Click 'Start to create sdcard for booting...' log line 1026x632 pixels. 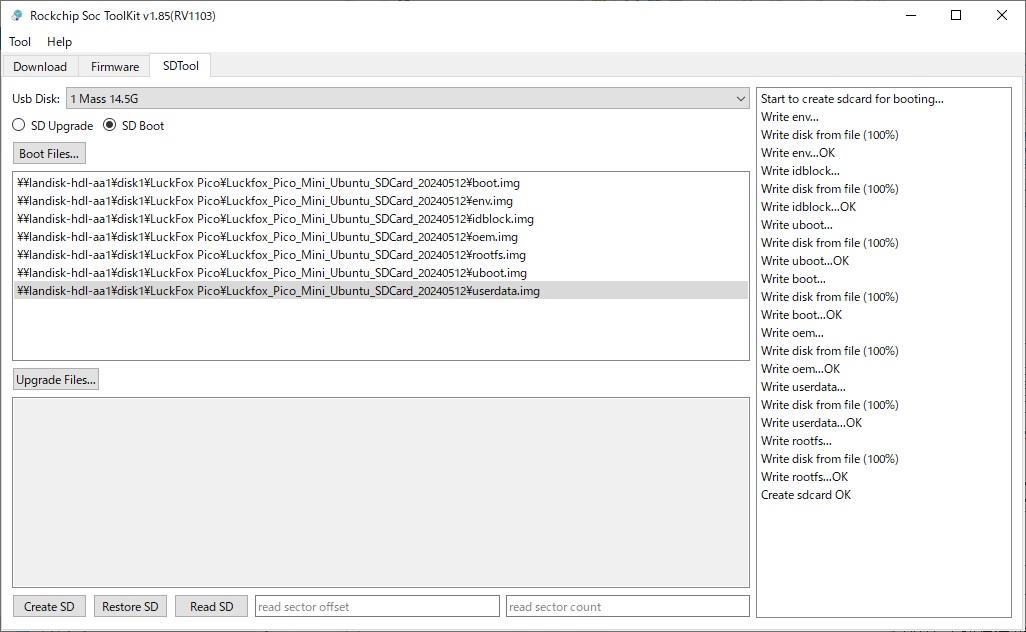pos(852,99)
